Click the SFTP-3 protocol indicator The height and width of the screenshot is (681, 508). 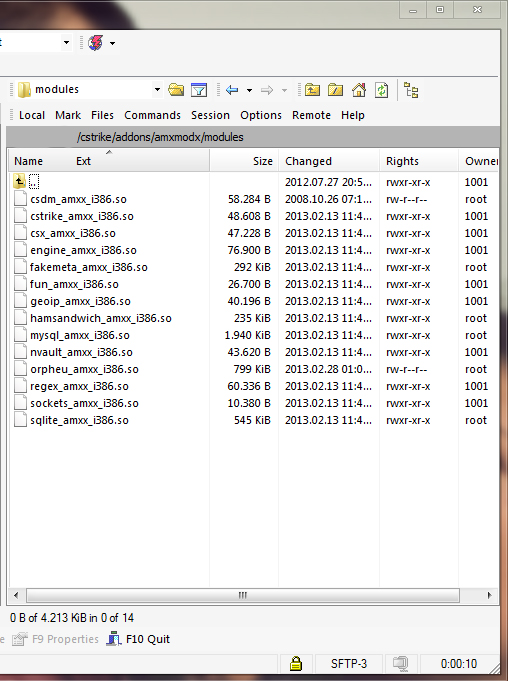coord(349,664)
